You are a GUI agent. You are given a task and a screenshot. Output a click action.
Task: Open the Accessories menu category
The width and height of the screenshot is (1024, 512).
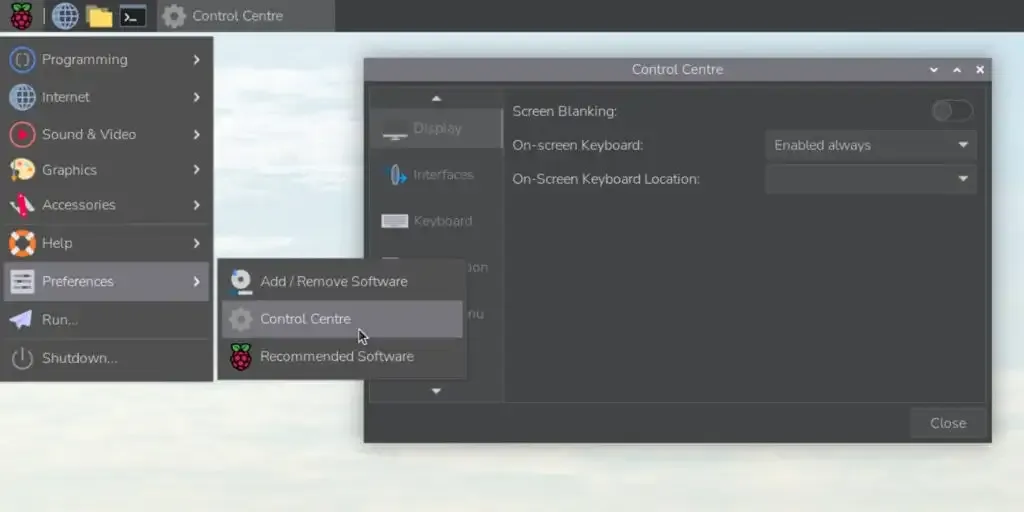[106, 205]
